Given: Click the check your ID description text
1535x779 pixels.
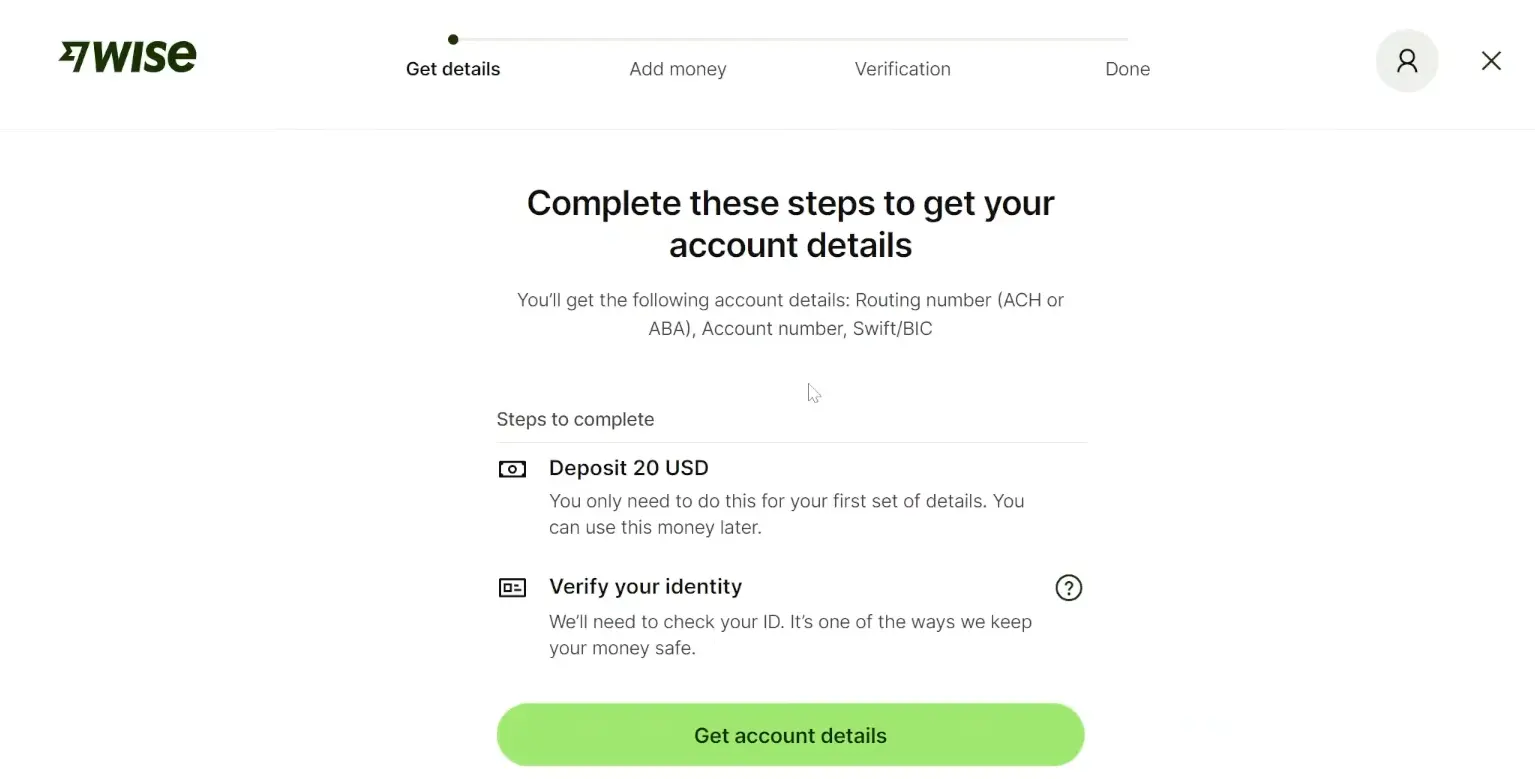Looking at the screenshot, I should (790, 635).
